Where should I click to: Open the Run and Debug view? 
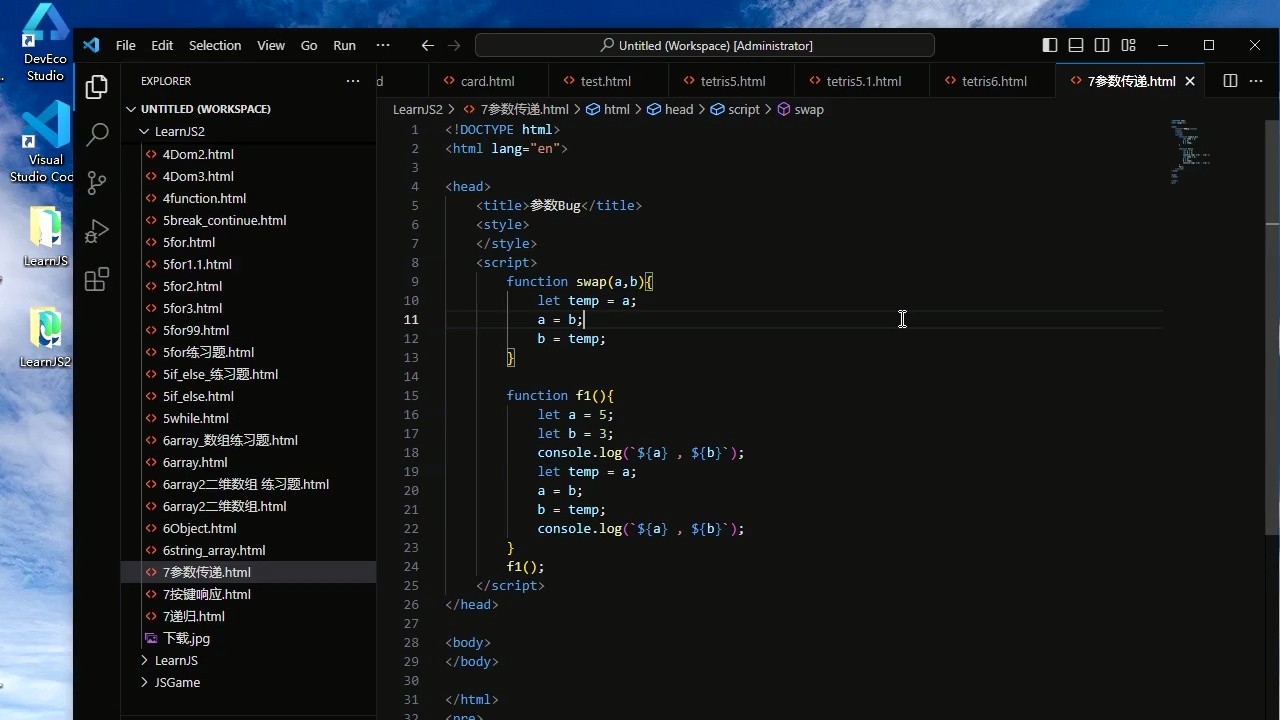(x=97, y=232)
